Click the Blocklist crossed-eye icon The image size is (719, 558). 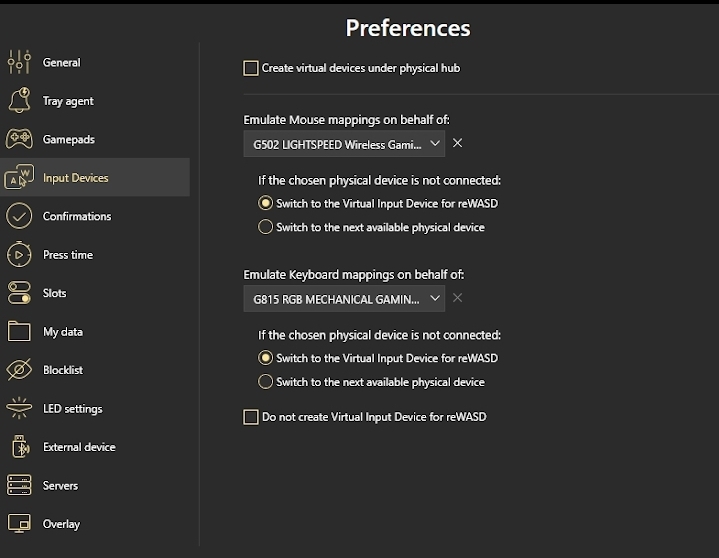click(19, 370)
